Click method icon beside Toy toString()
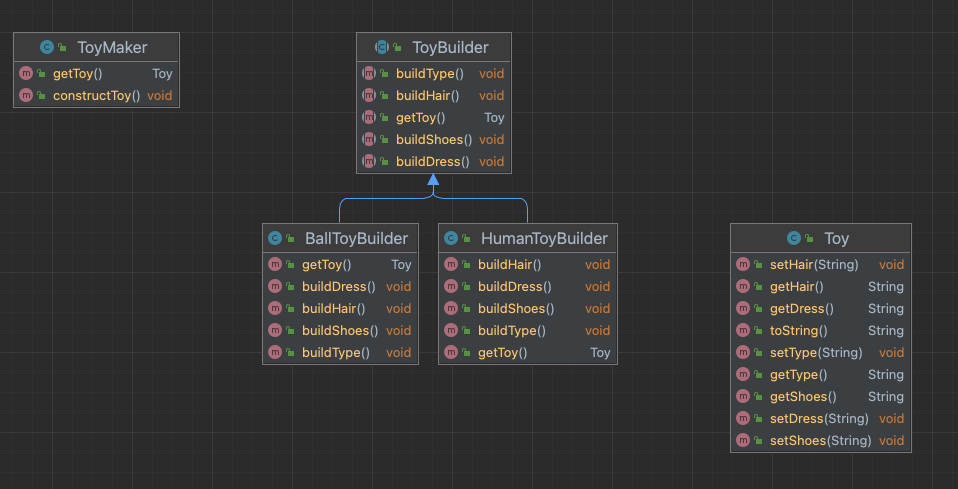 pos(743,330)
